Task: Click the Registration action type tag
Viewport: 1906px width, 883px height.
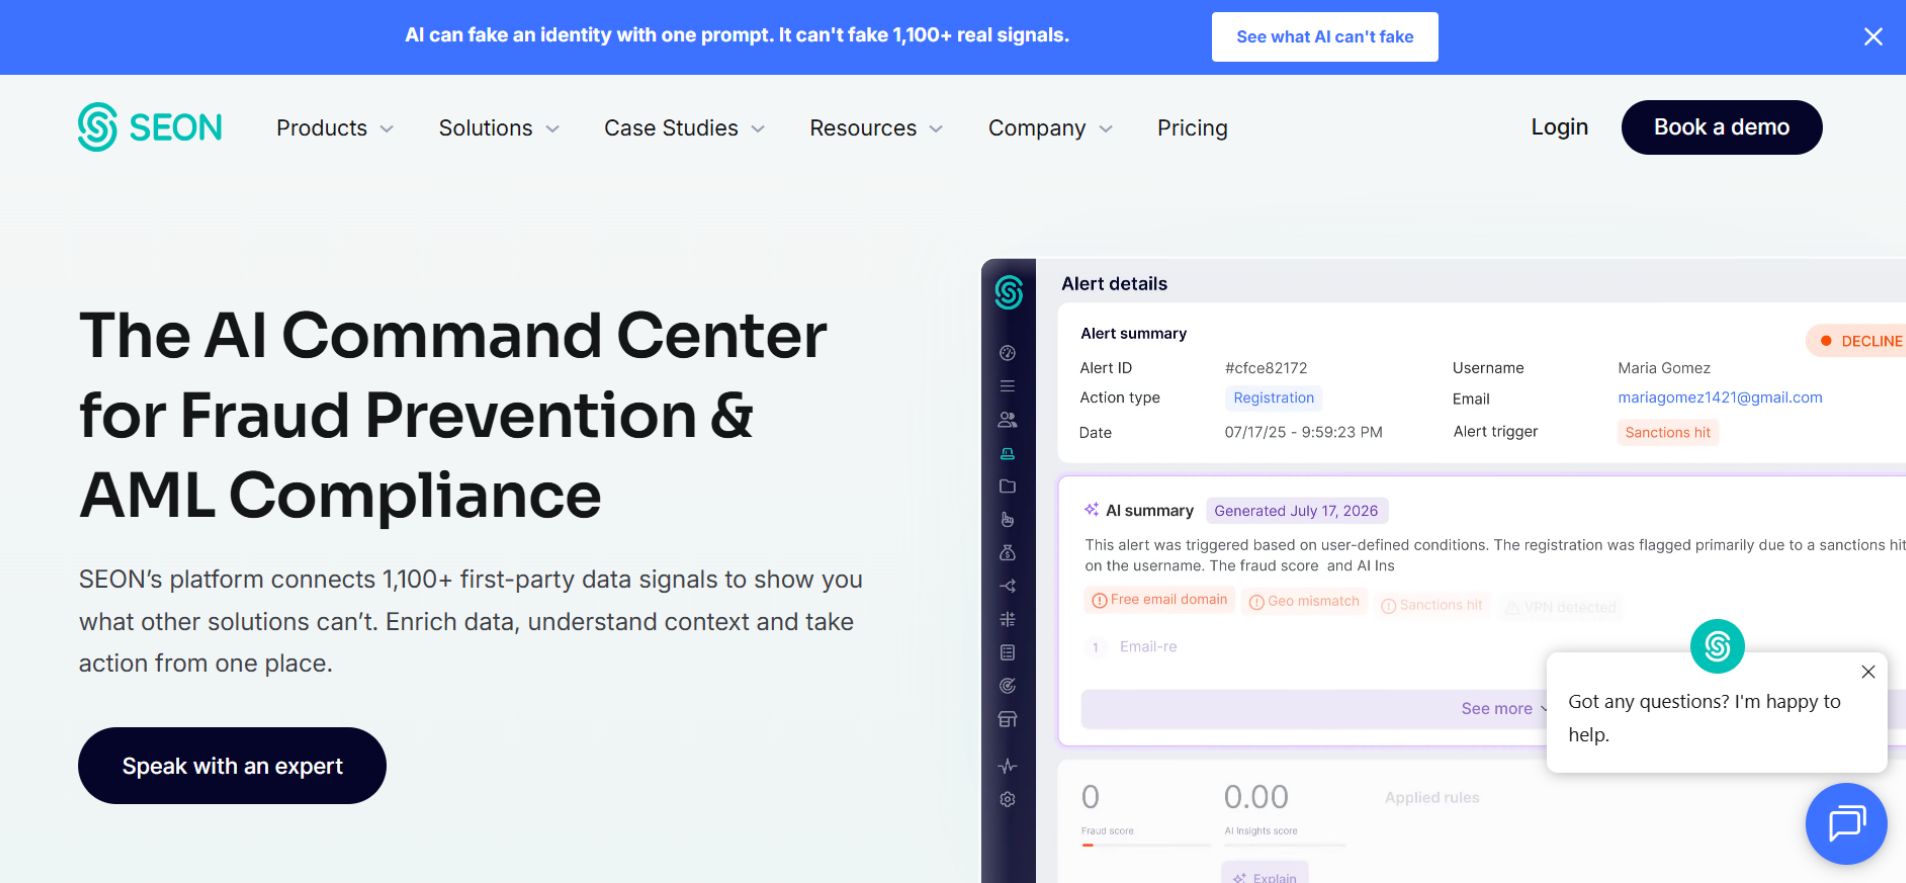Action: click(x=1273, y=398)
